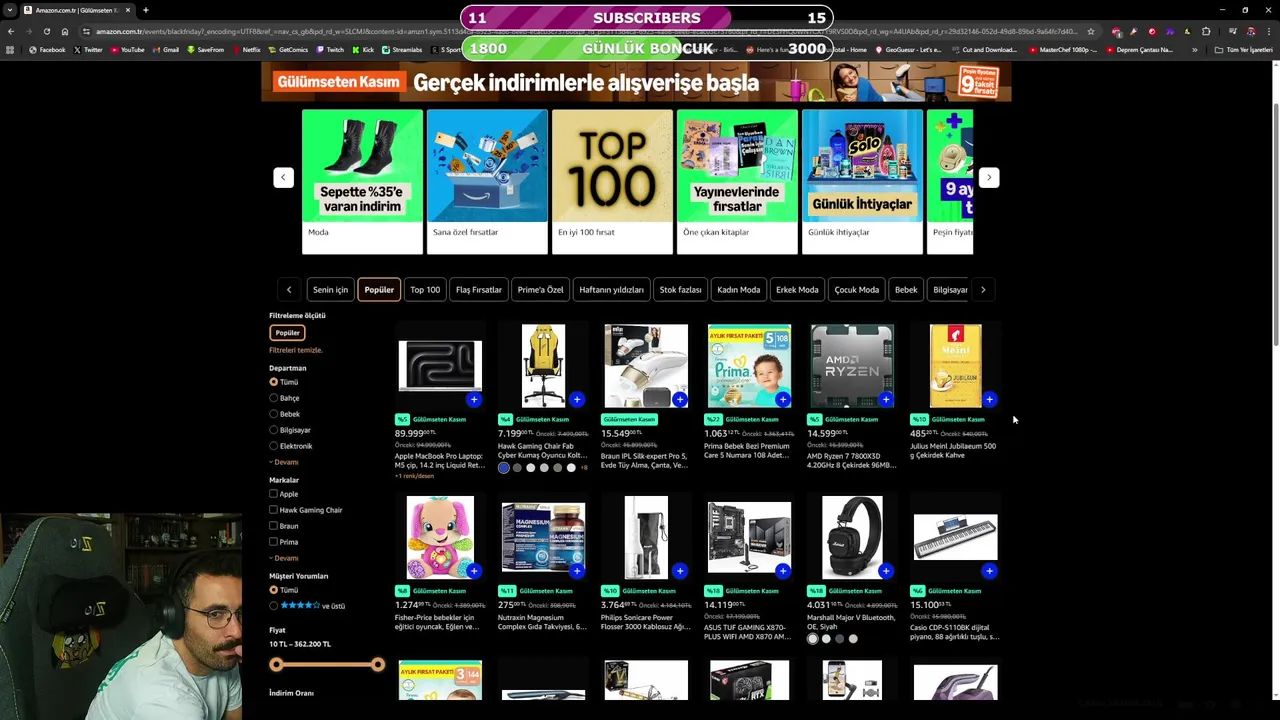The width and height of the screenshot is (1280, 720).
Task: Switch to the Flaş Fırsatlar tab
Action: (479, 290)
